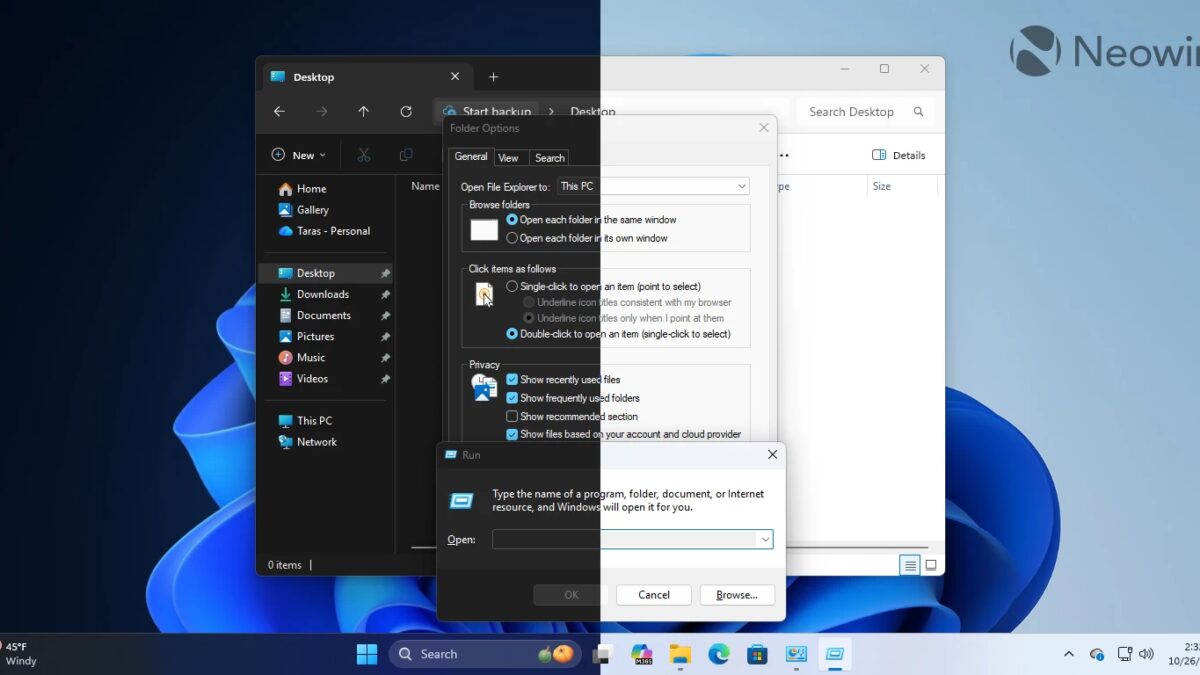
Task: Switch to Search tab in Folder Options
Action: [549, 158]
